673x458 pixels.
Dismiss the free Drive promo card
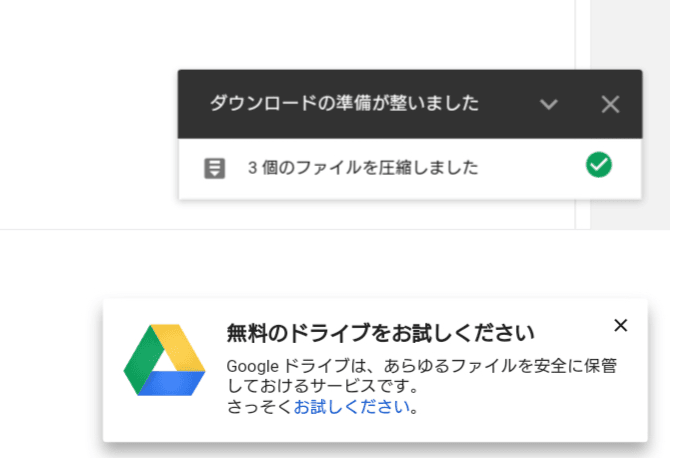coord(621,325)
